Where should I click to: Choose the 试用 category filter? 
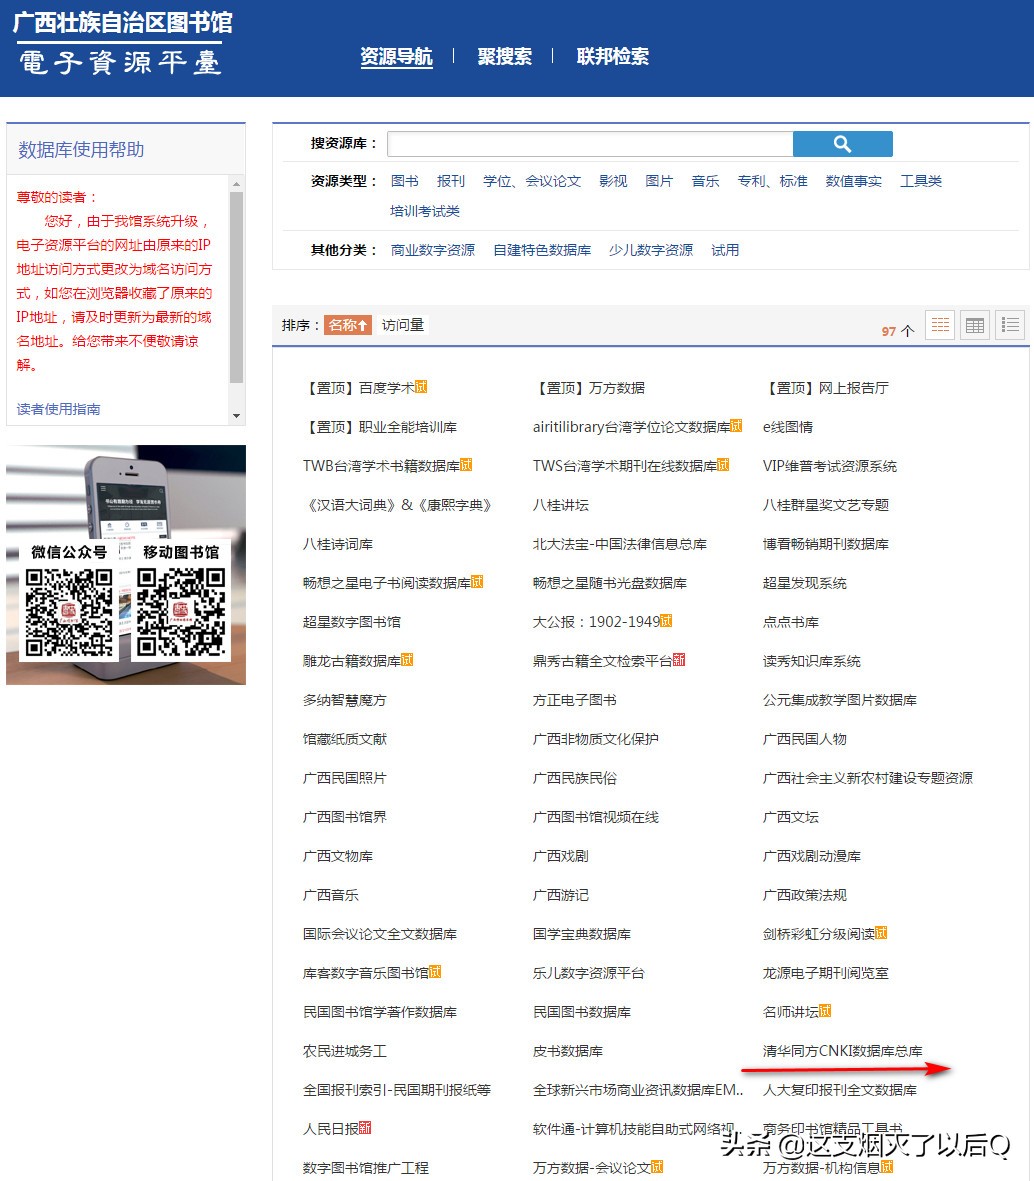[x=725, y=250]
